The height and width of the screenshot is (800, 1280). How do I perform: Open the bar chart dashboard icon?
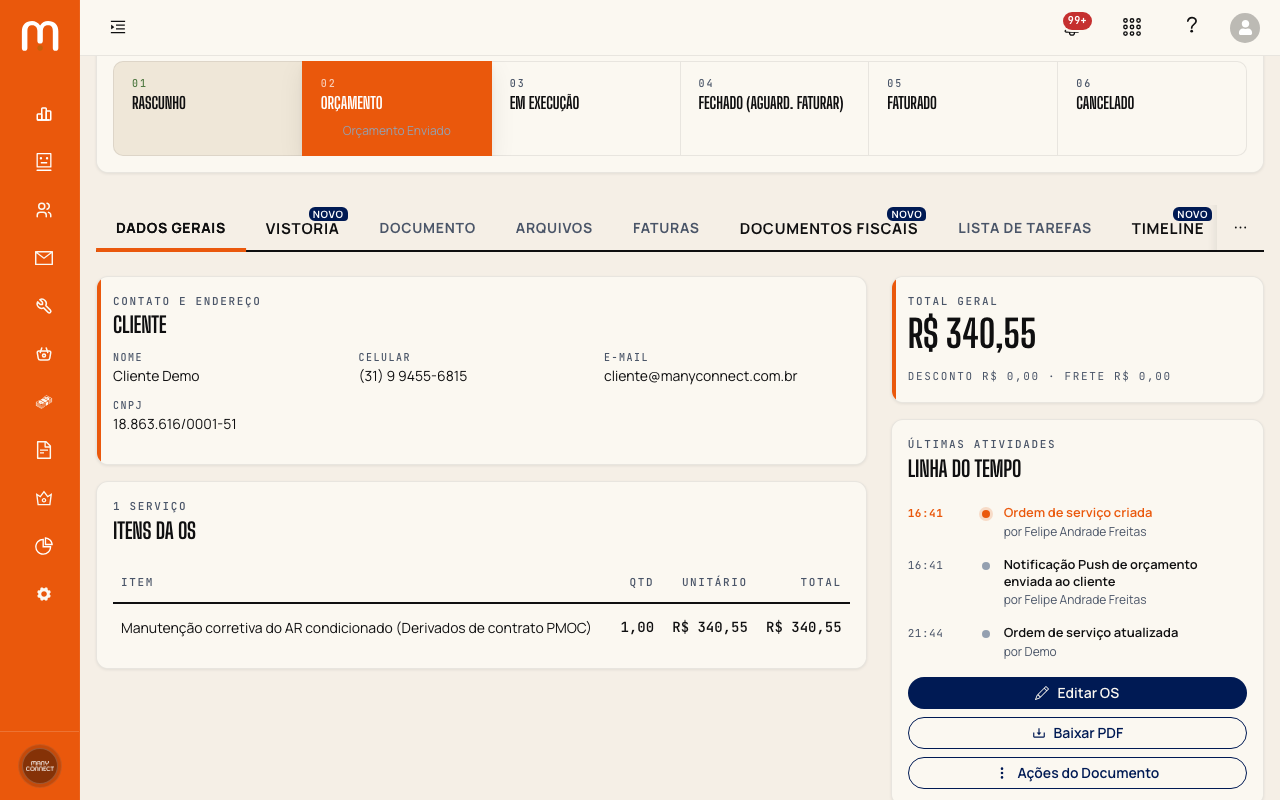[x=44, y=114]
